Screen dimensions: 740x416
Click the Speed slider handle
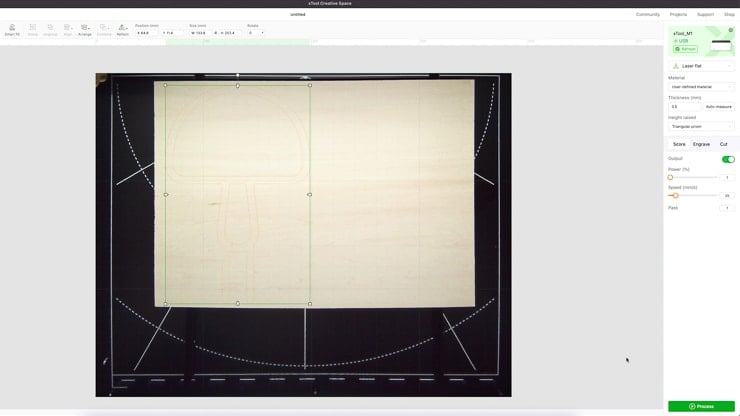pyautogui.click(x=676, y=196)
